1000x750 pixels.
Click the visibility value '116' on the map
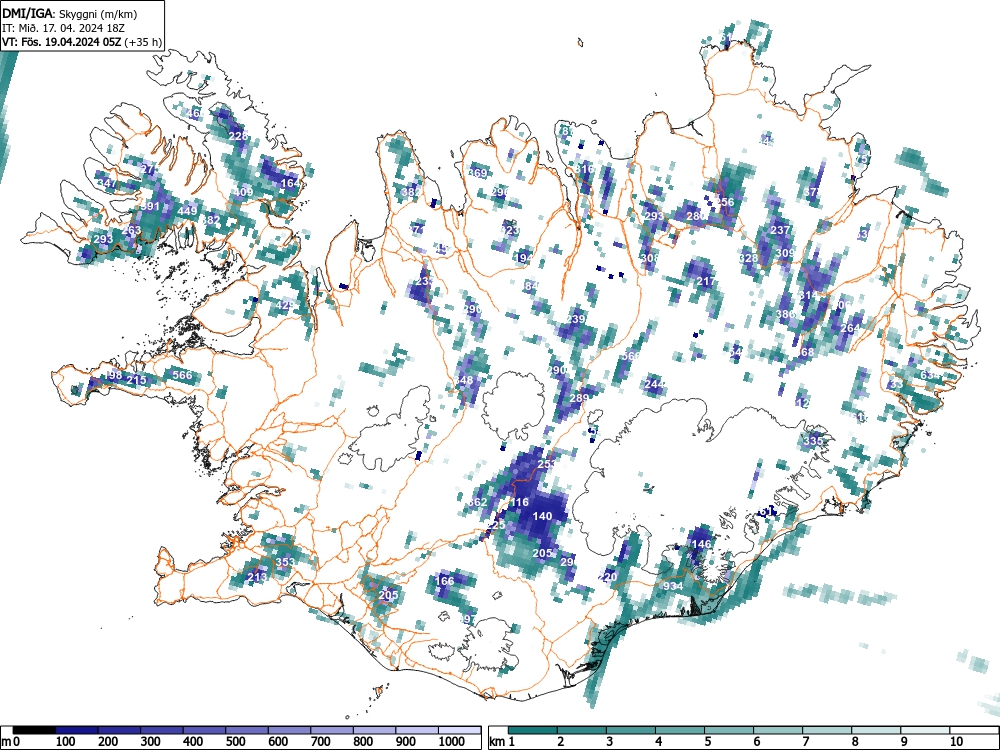519,502
